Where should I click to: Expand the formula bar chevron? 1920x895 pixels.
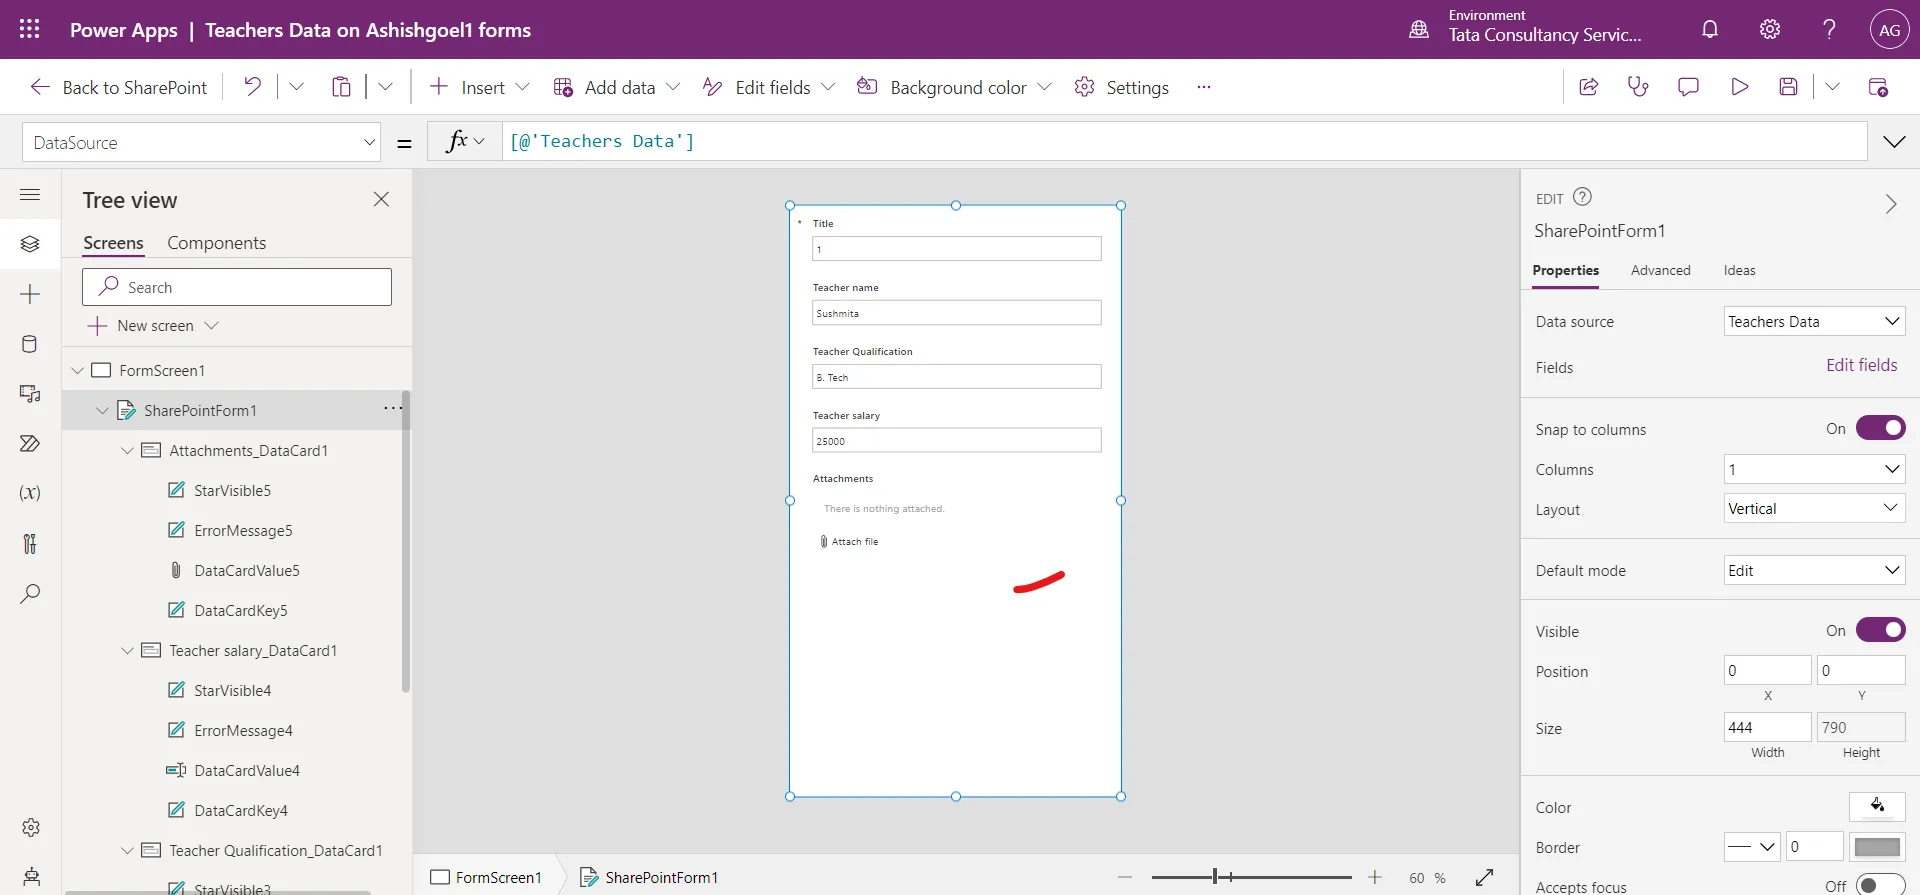pos(1894,142)
